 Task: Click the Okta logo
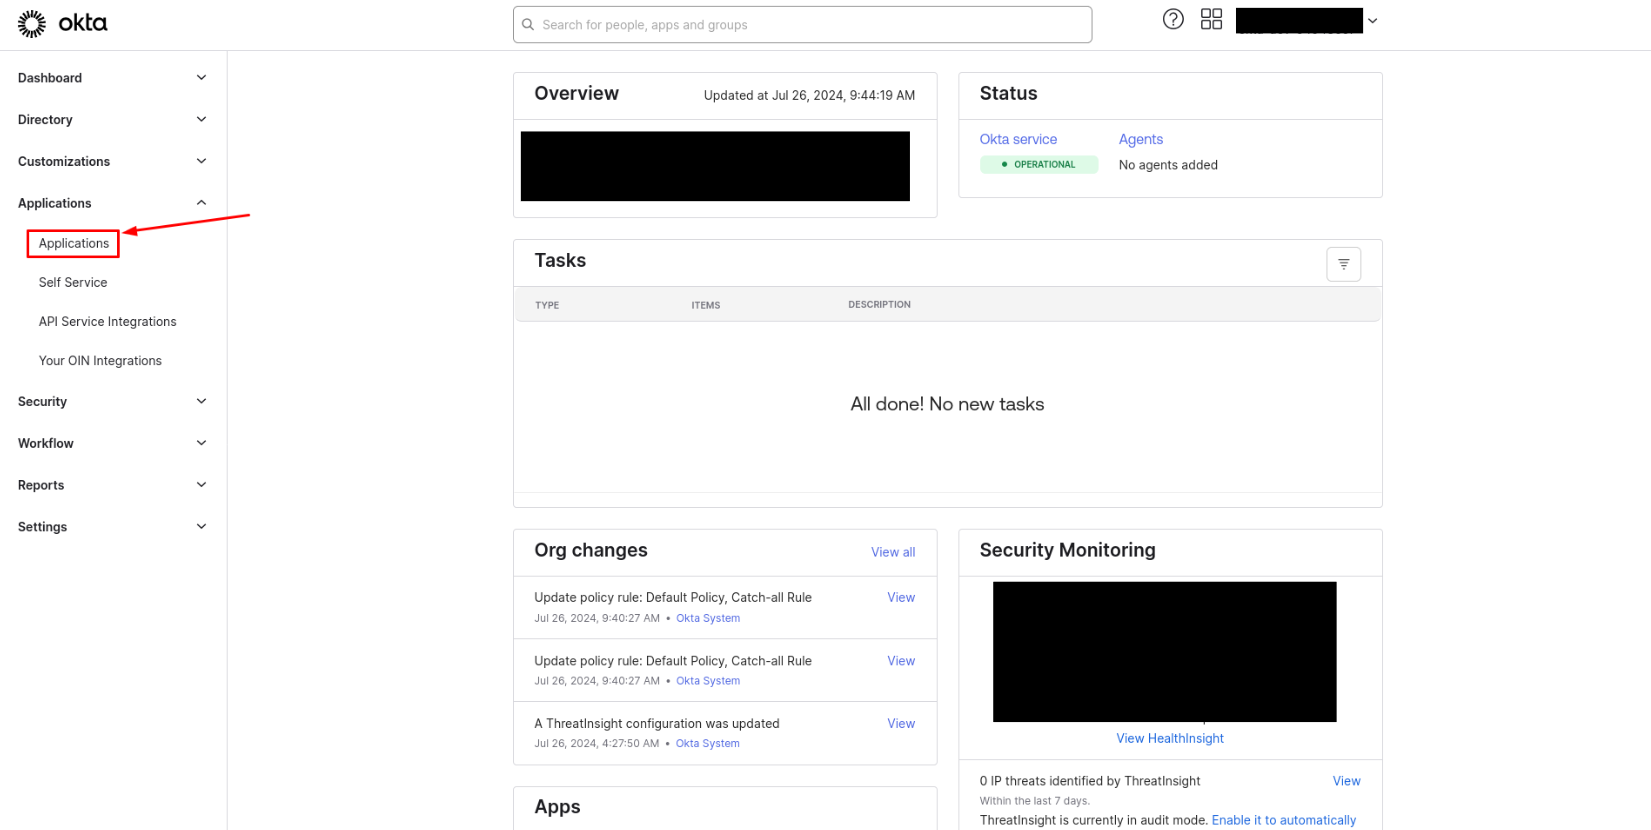(62, 23)
